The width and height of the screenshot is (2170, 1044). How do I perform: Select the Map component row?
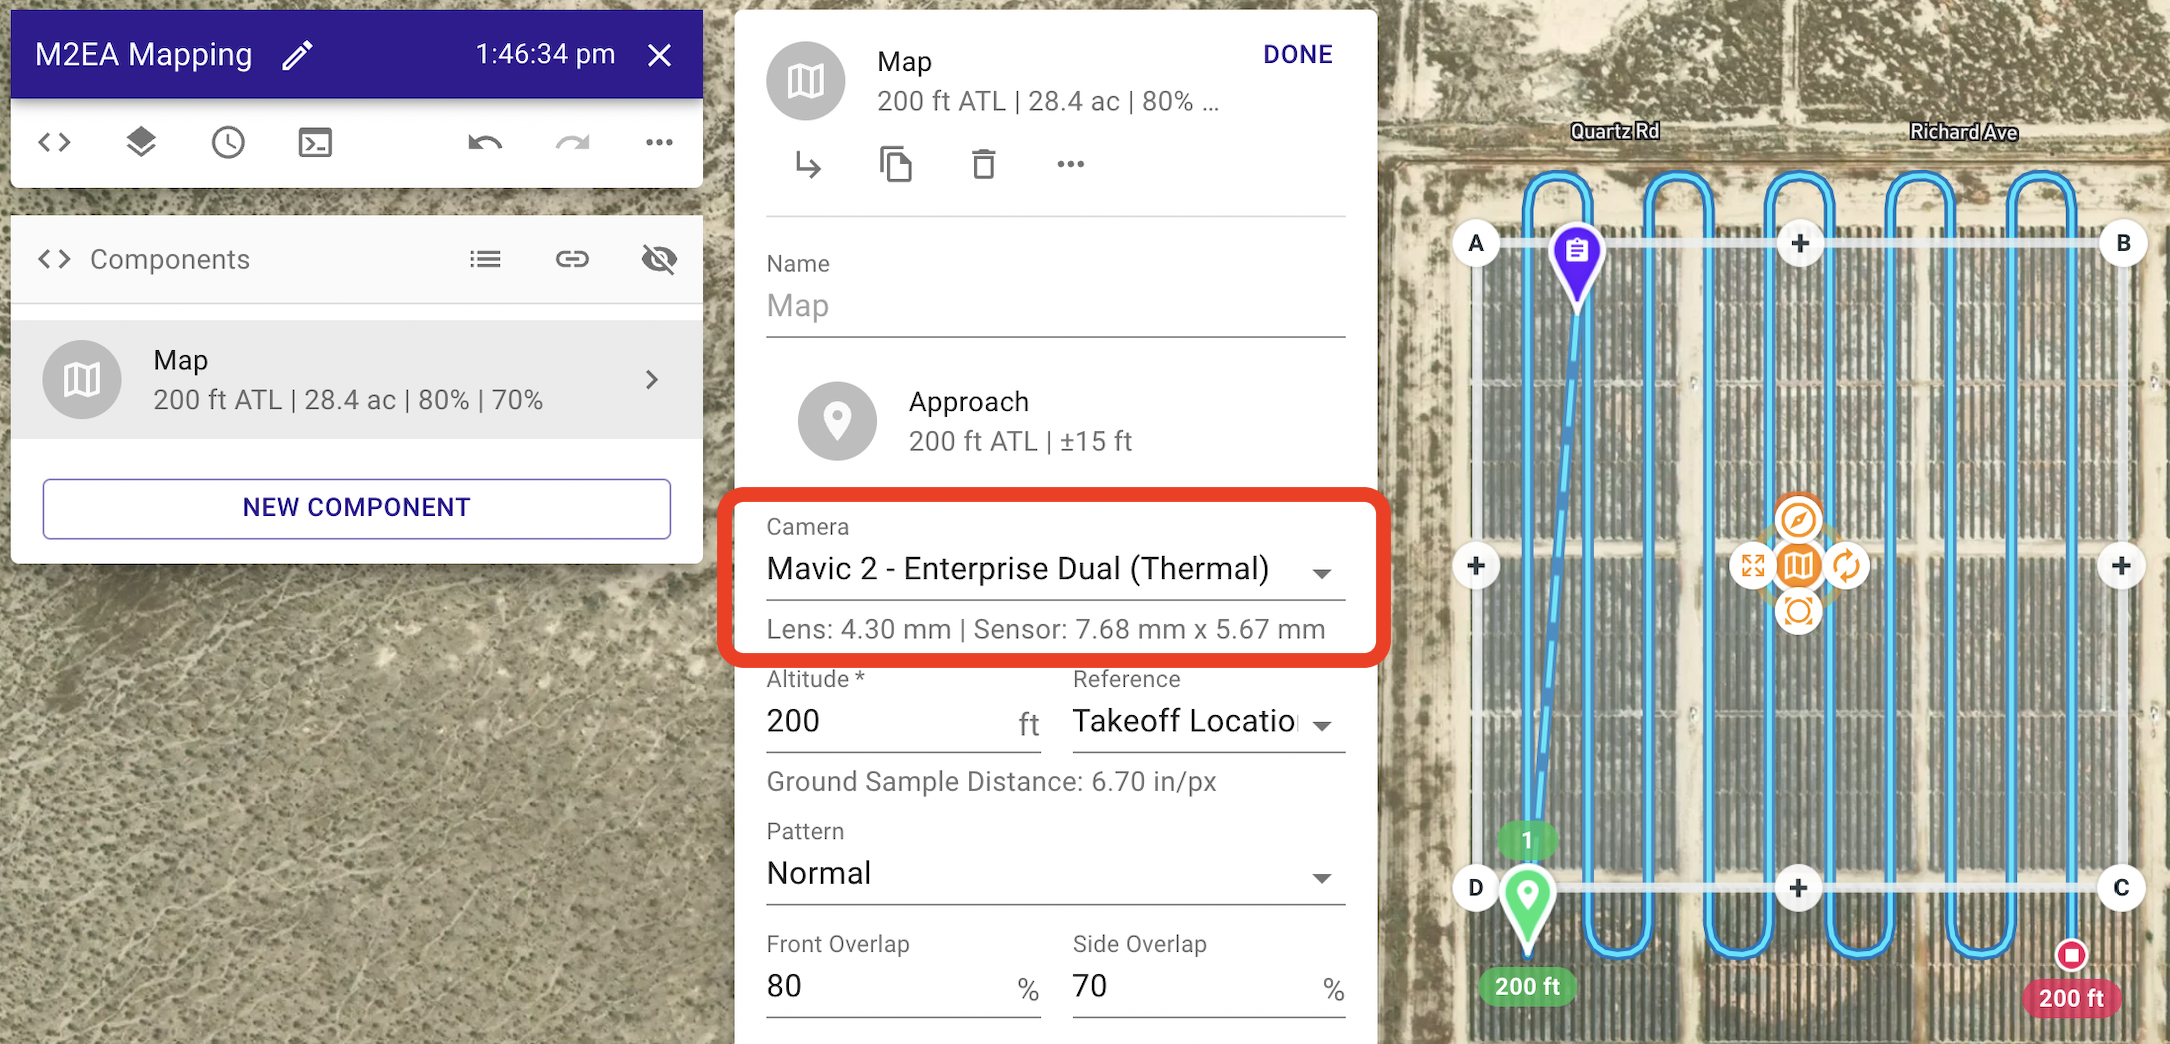[x=357, y=380]
